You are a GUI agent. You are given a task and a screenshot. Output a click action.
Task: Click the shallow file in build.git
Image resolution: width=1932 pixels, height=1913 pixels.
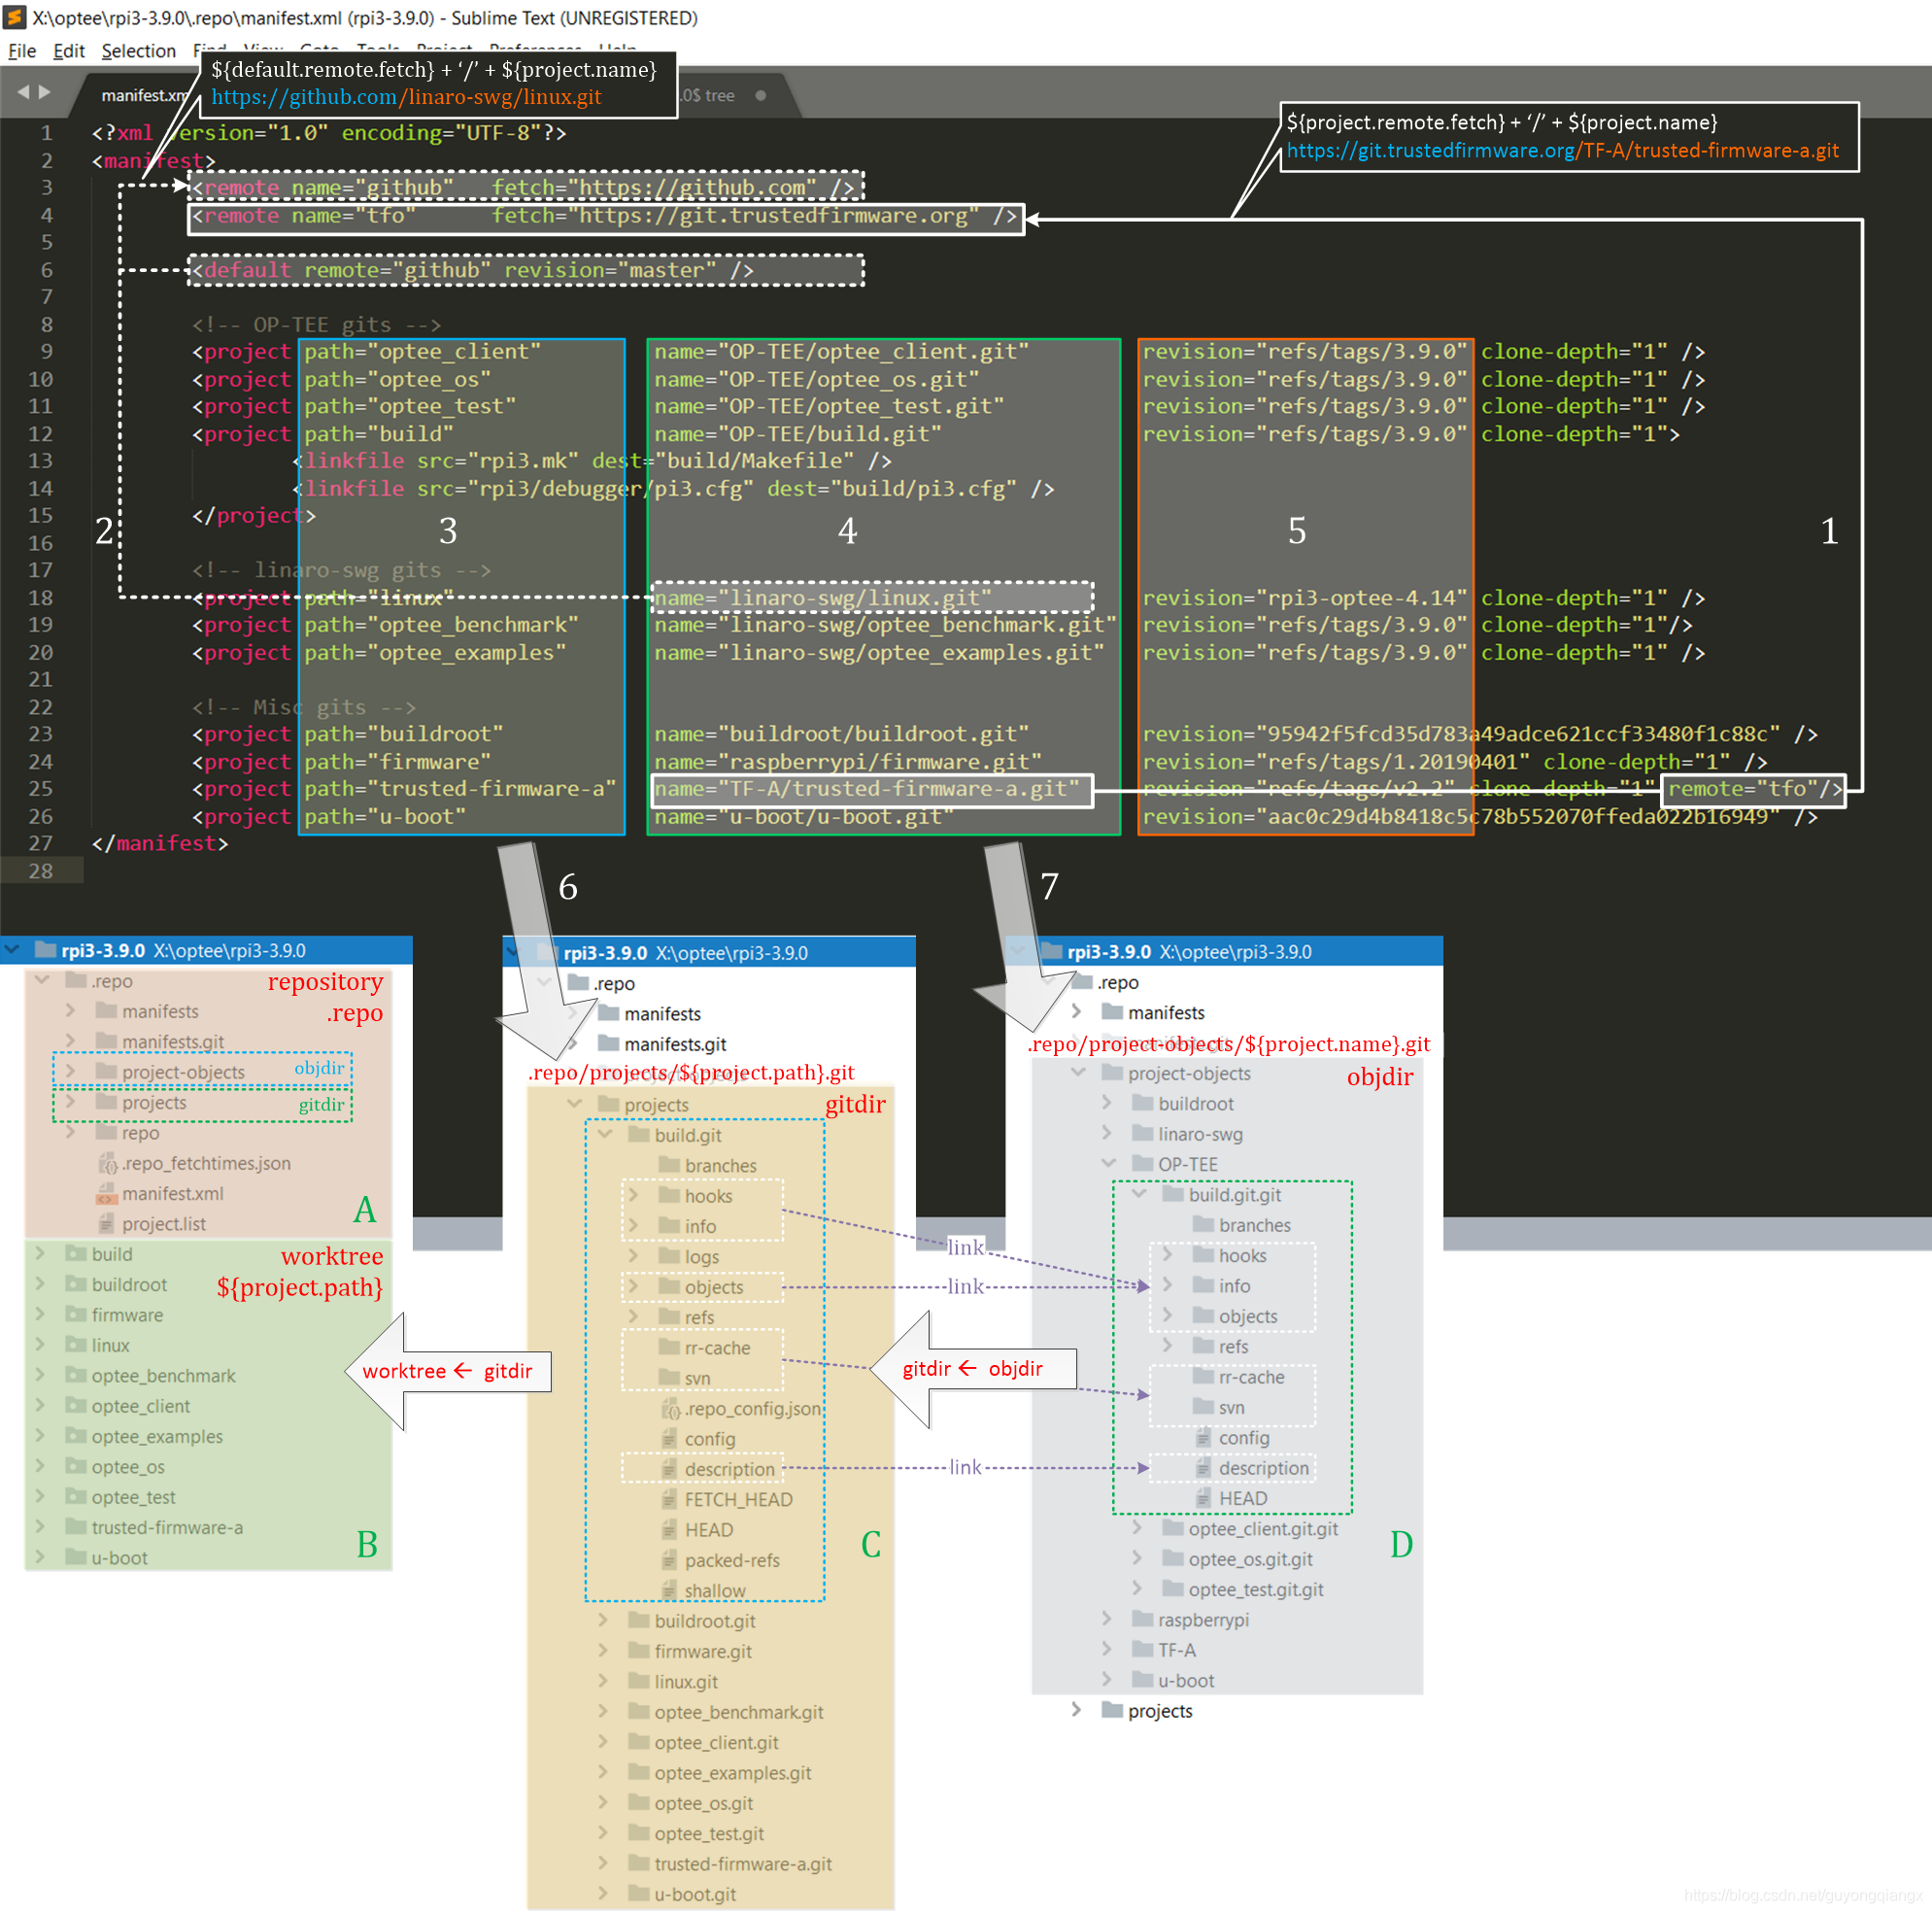(x=714, y=1590)
